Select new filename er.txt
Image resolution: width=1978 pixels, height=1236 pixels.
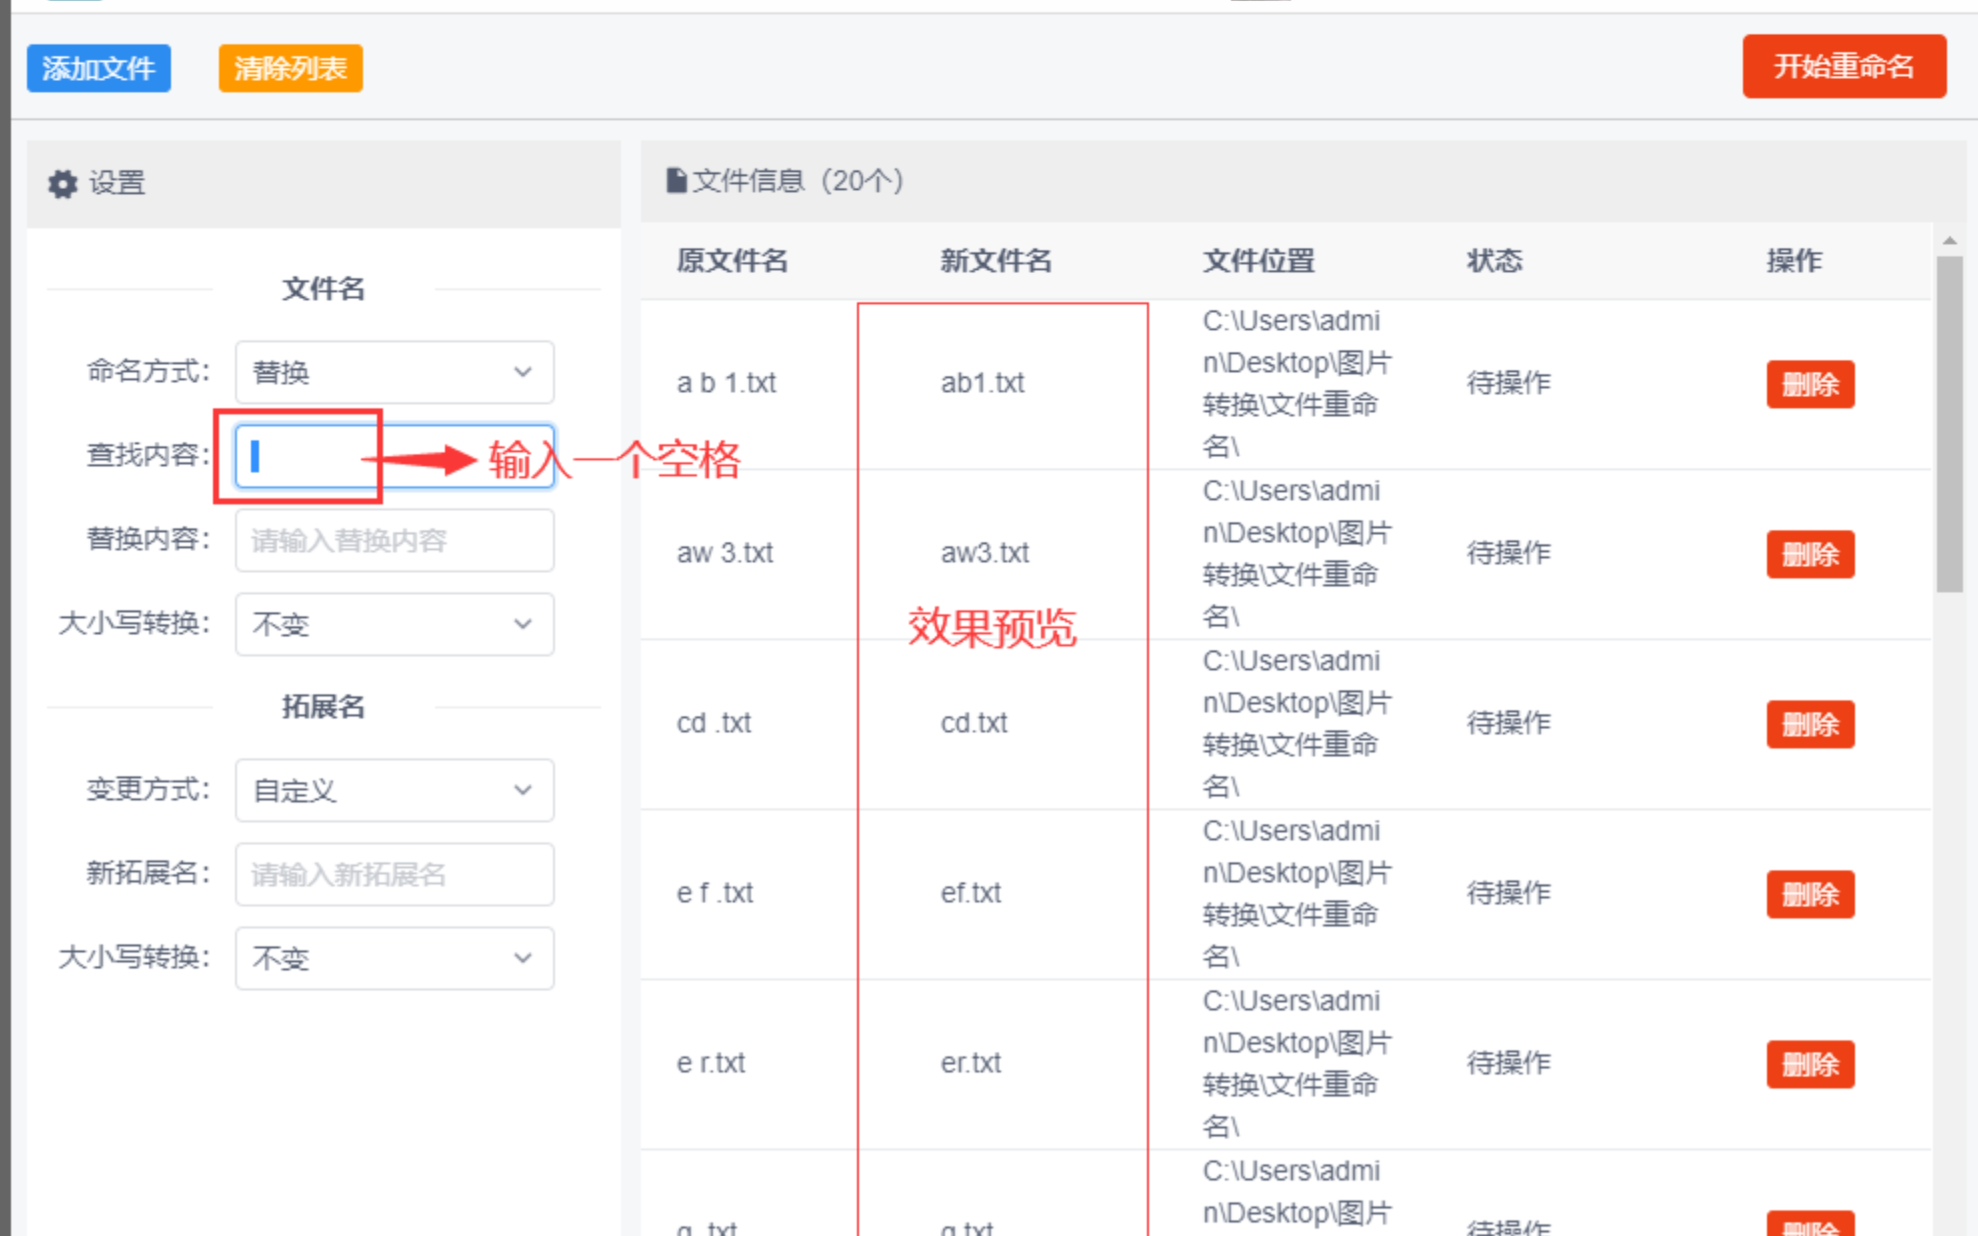point(971,1063)
